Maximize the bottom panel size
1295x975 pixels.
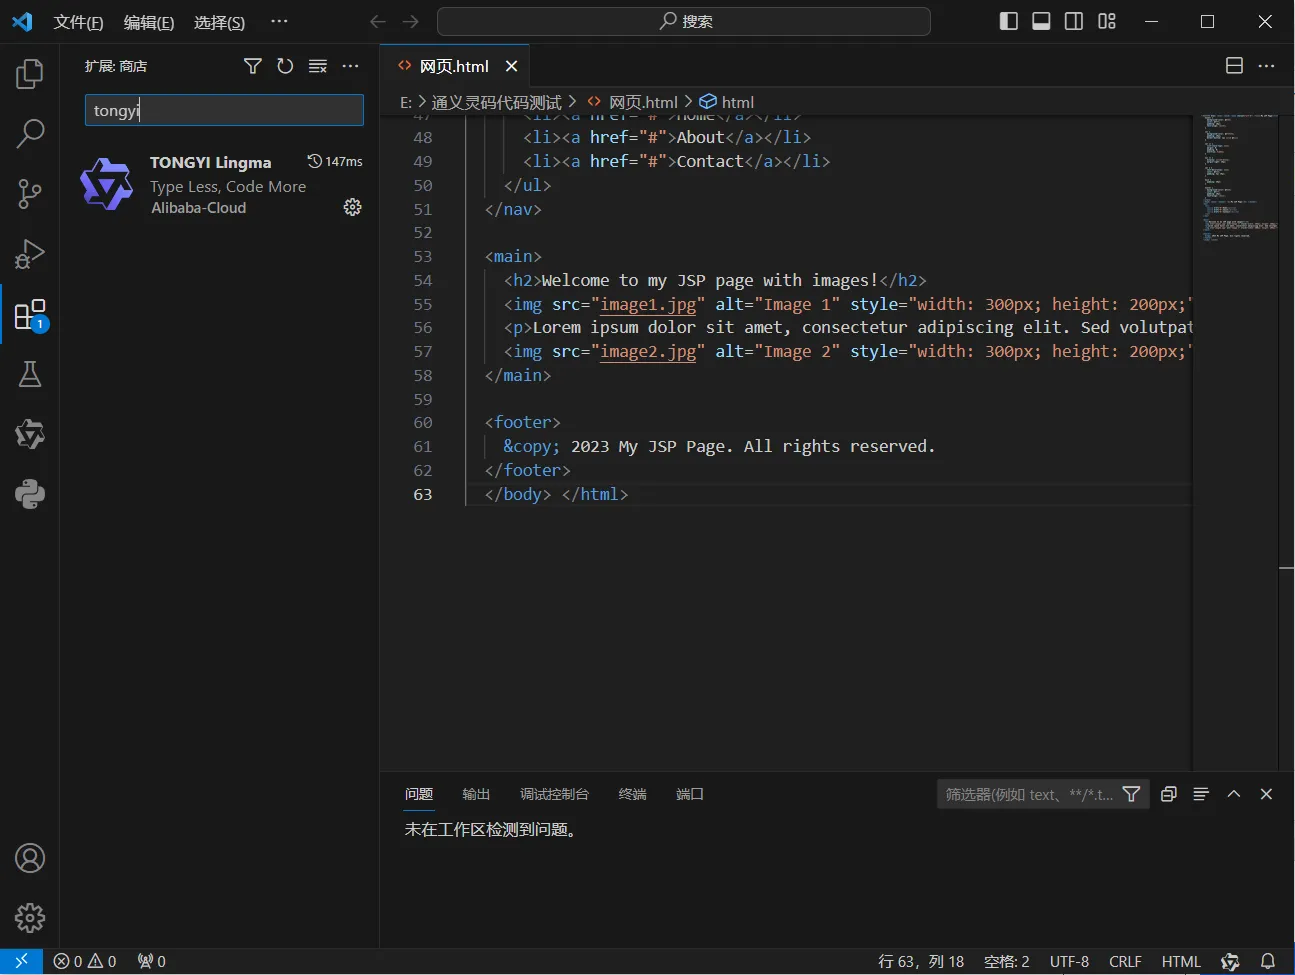(1234, 794)
